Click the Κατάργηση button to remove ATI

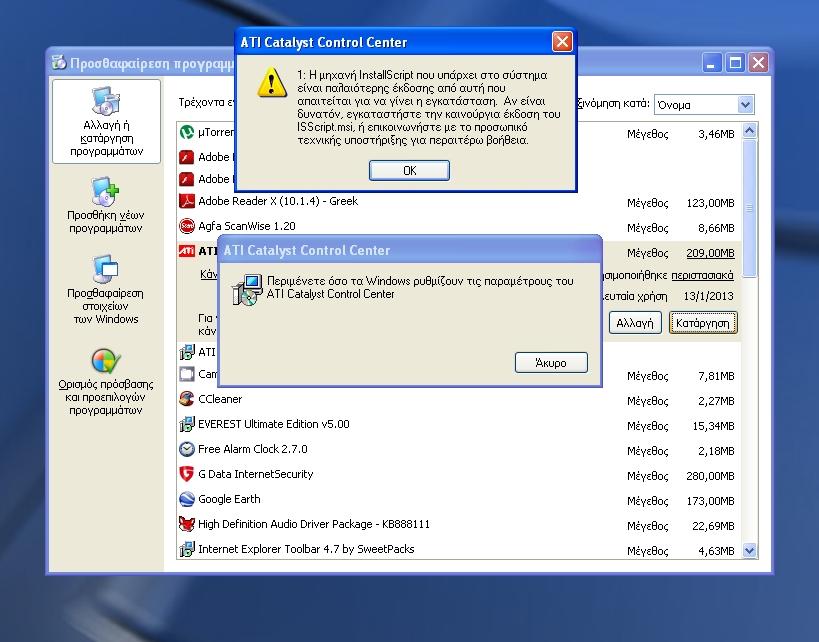click(703, 323)
